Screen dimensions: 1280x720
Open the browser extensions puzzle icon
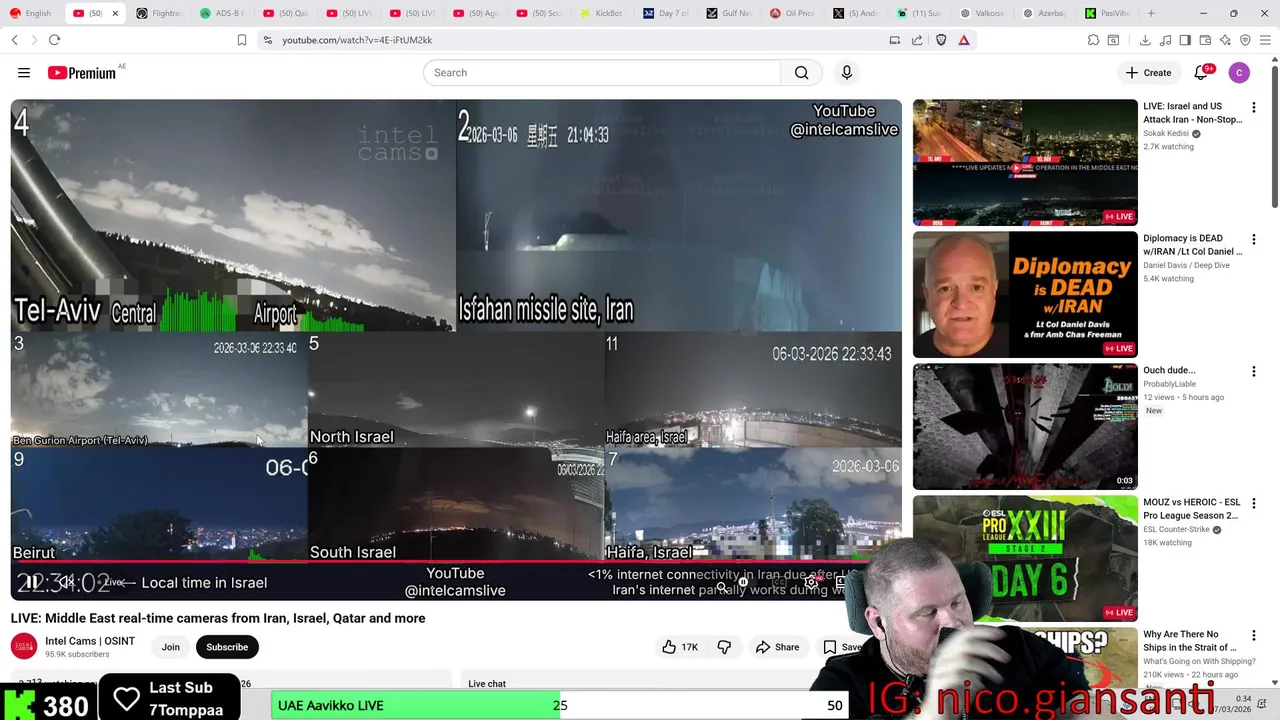pos(1094,40)
